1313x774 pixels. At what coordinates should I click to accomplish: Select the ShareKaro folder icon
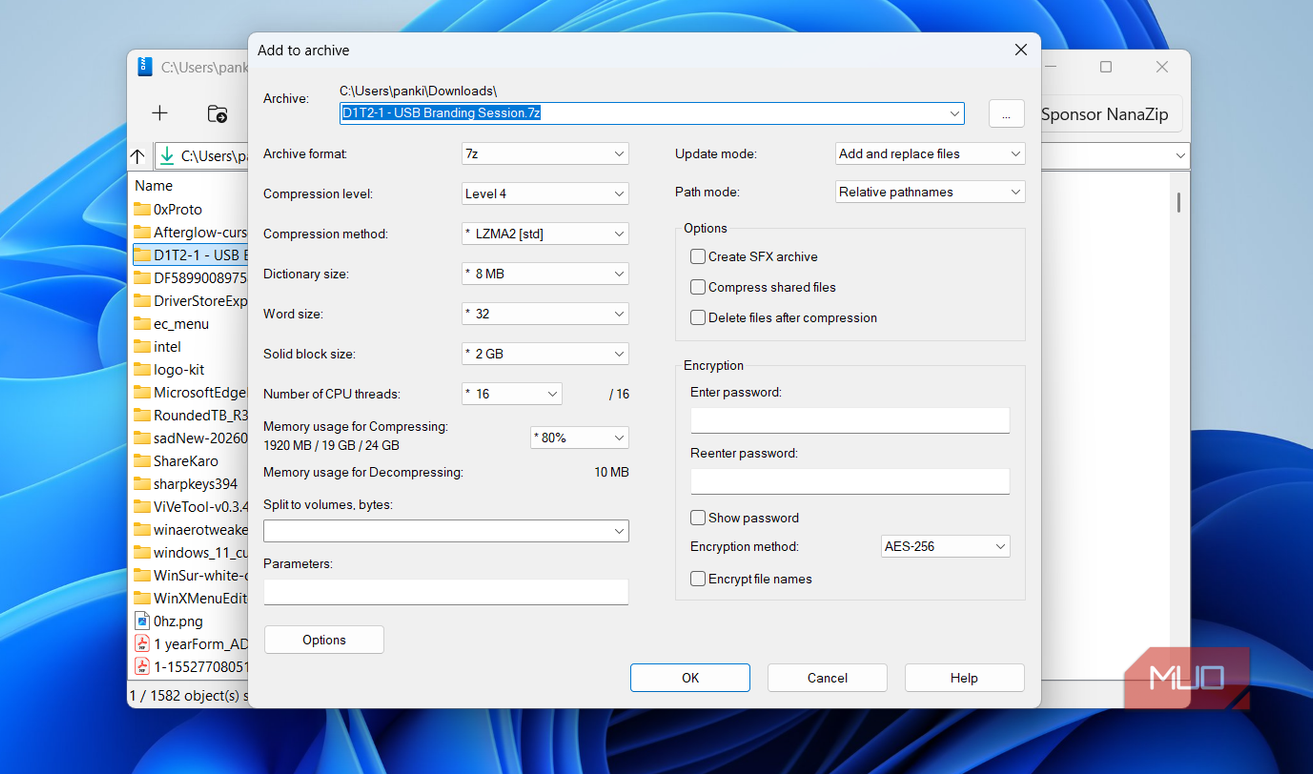click(x=142, y=461)
